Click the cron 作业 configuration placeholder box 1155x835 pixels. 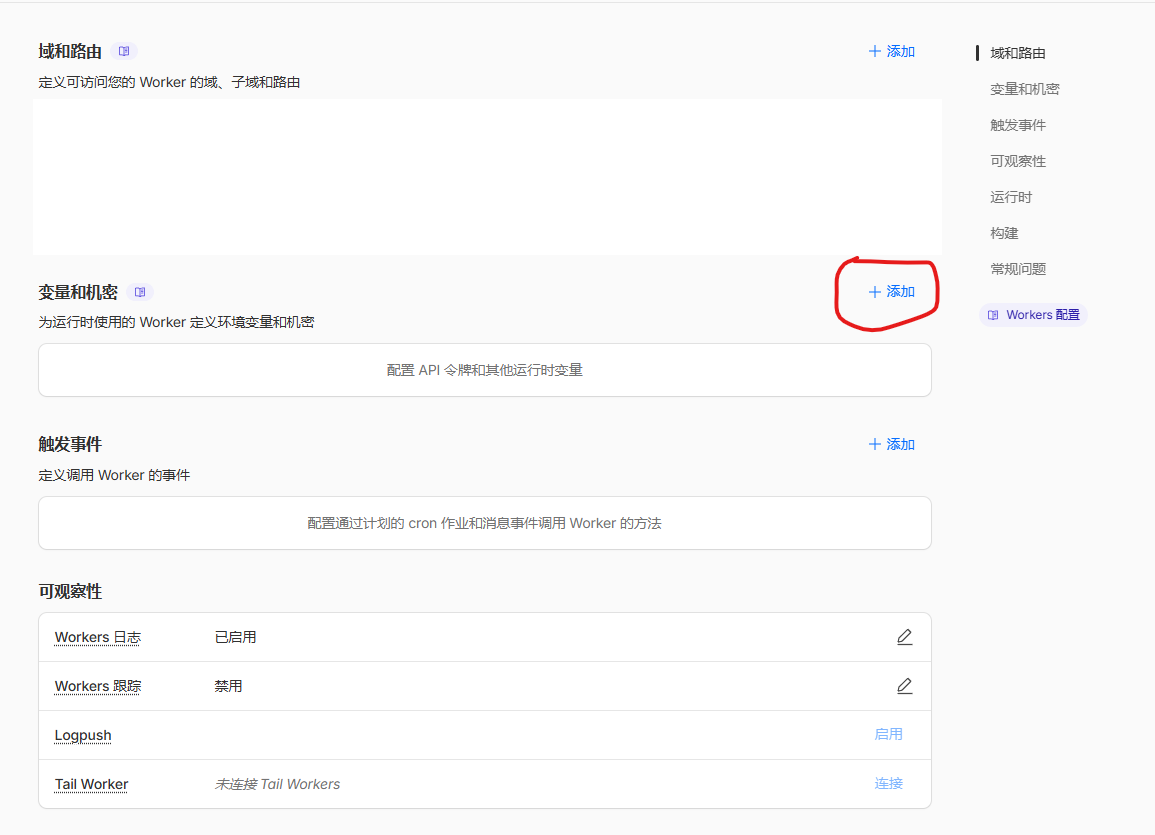point(484,523)
